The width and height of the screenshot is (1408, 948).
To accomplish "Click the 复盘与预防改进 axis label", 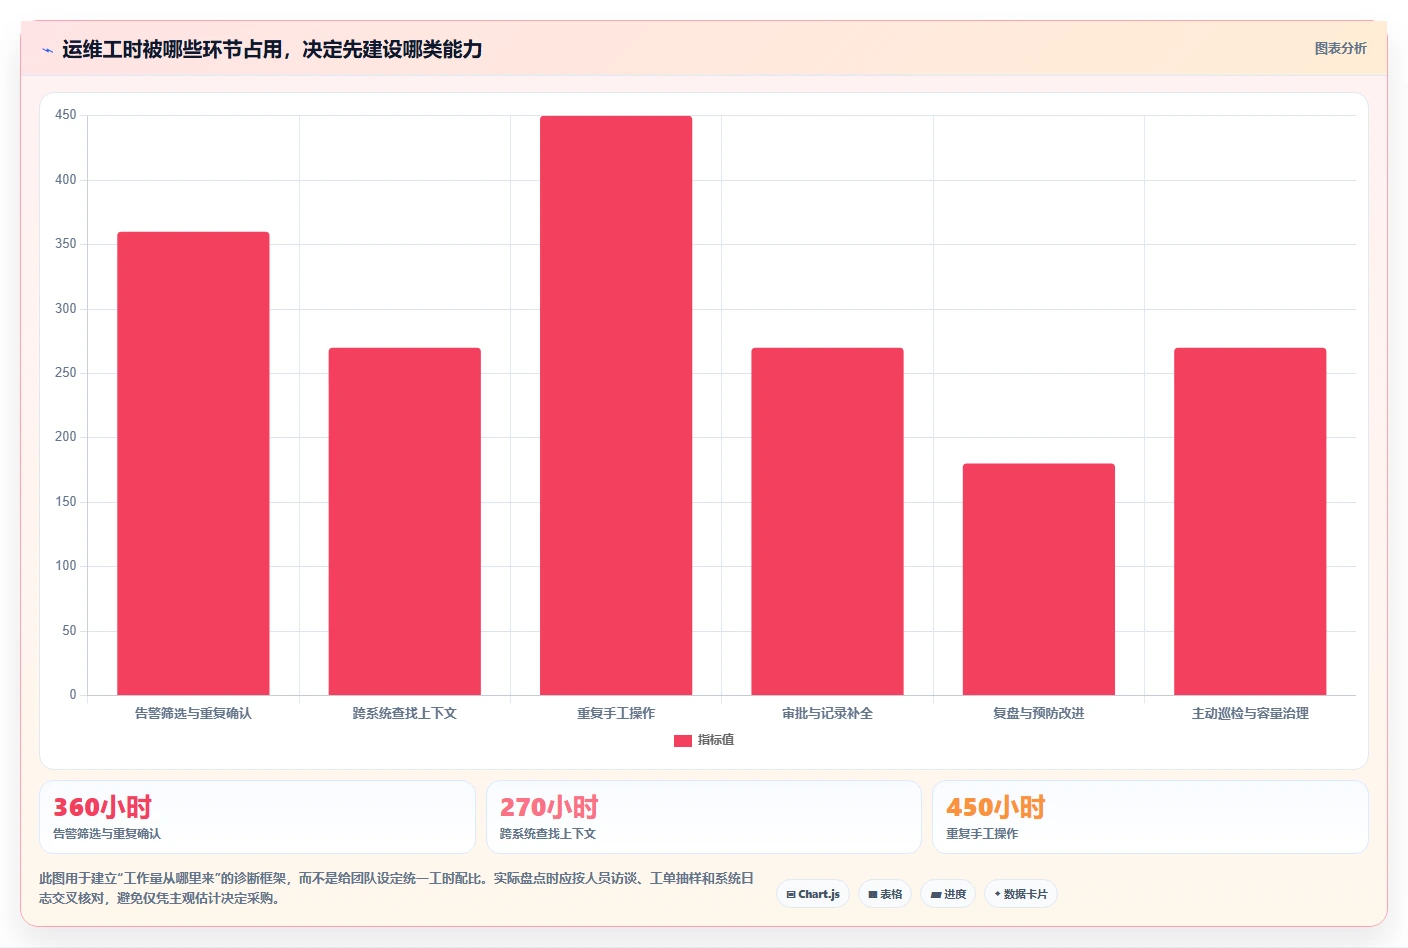I will pyautogui.click(x=1039, y=713).
